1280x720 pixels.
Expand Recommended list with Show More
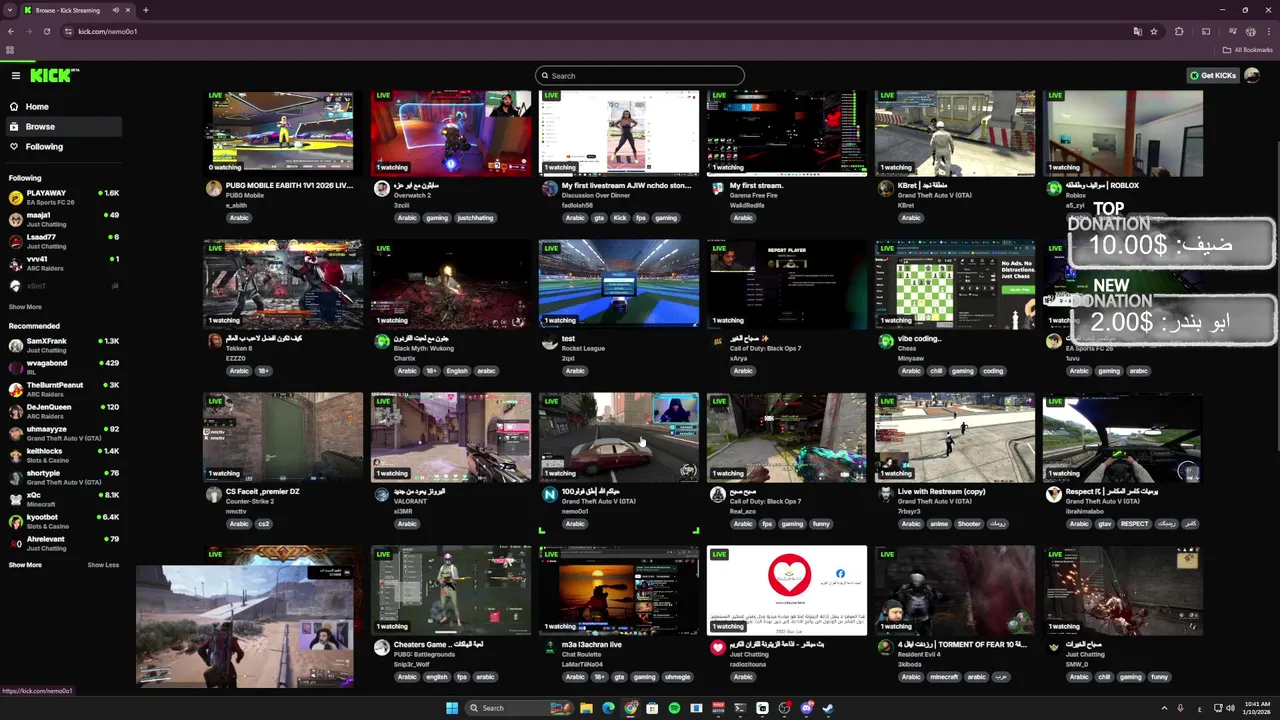click(x=25, y=565)
